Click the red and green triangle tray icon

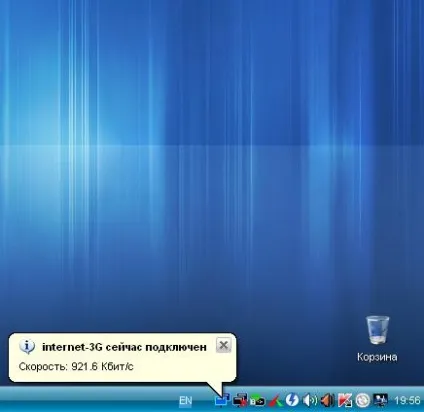click(x=275, y=400)
